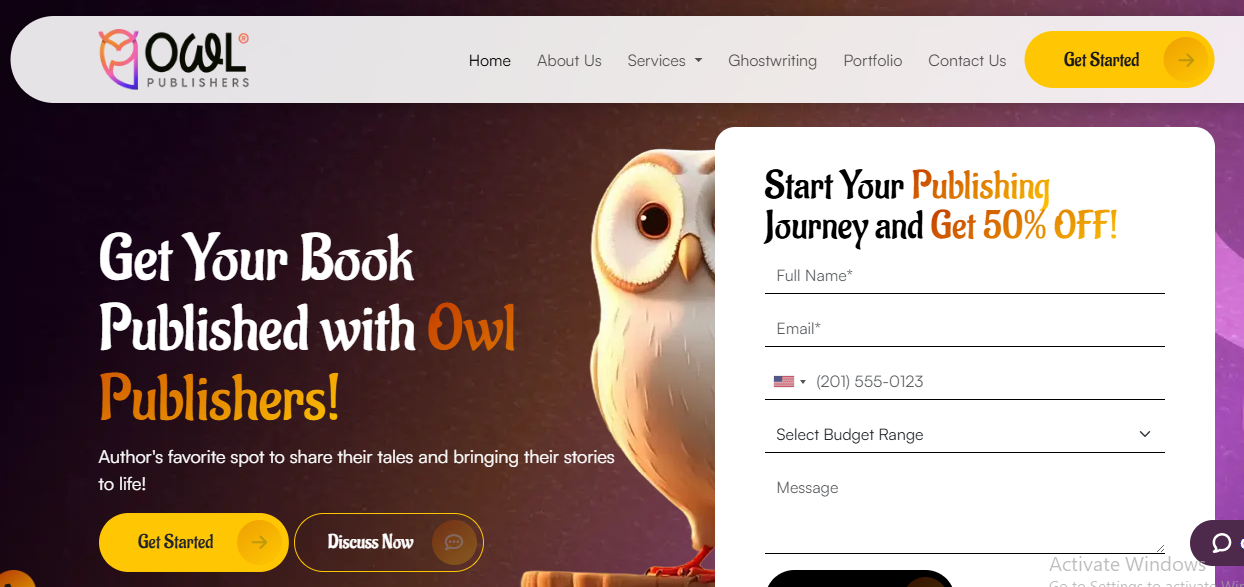Focus the Full Name field
This screenshot has width=1244, height=587.
965,275
